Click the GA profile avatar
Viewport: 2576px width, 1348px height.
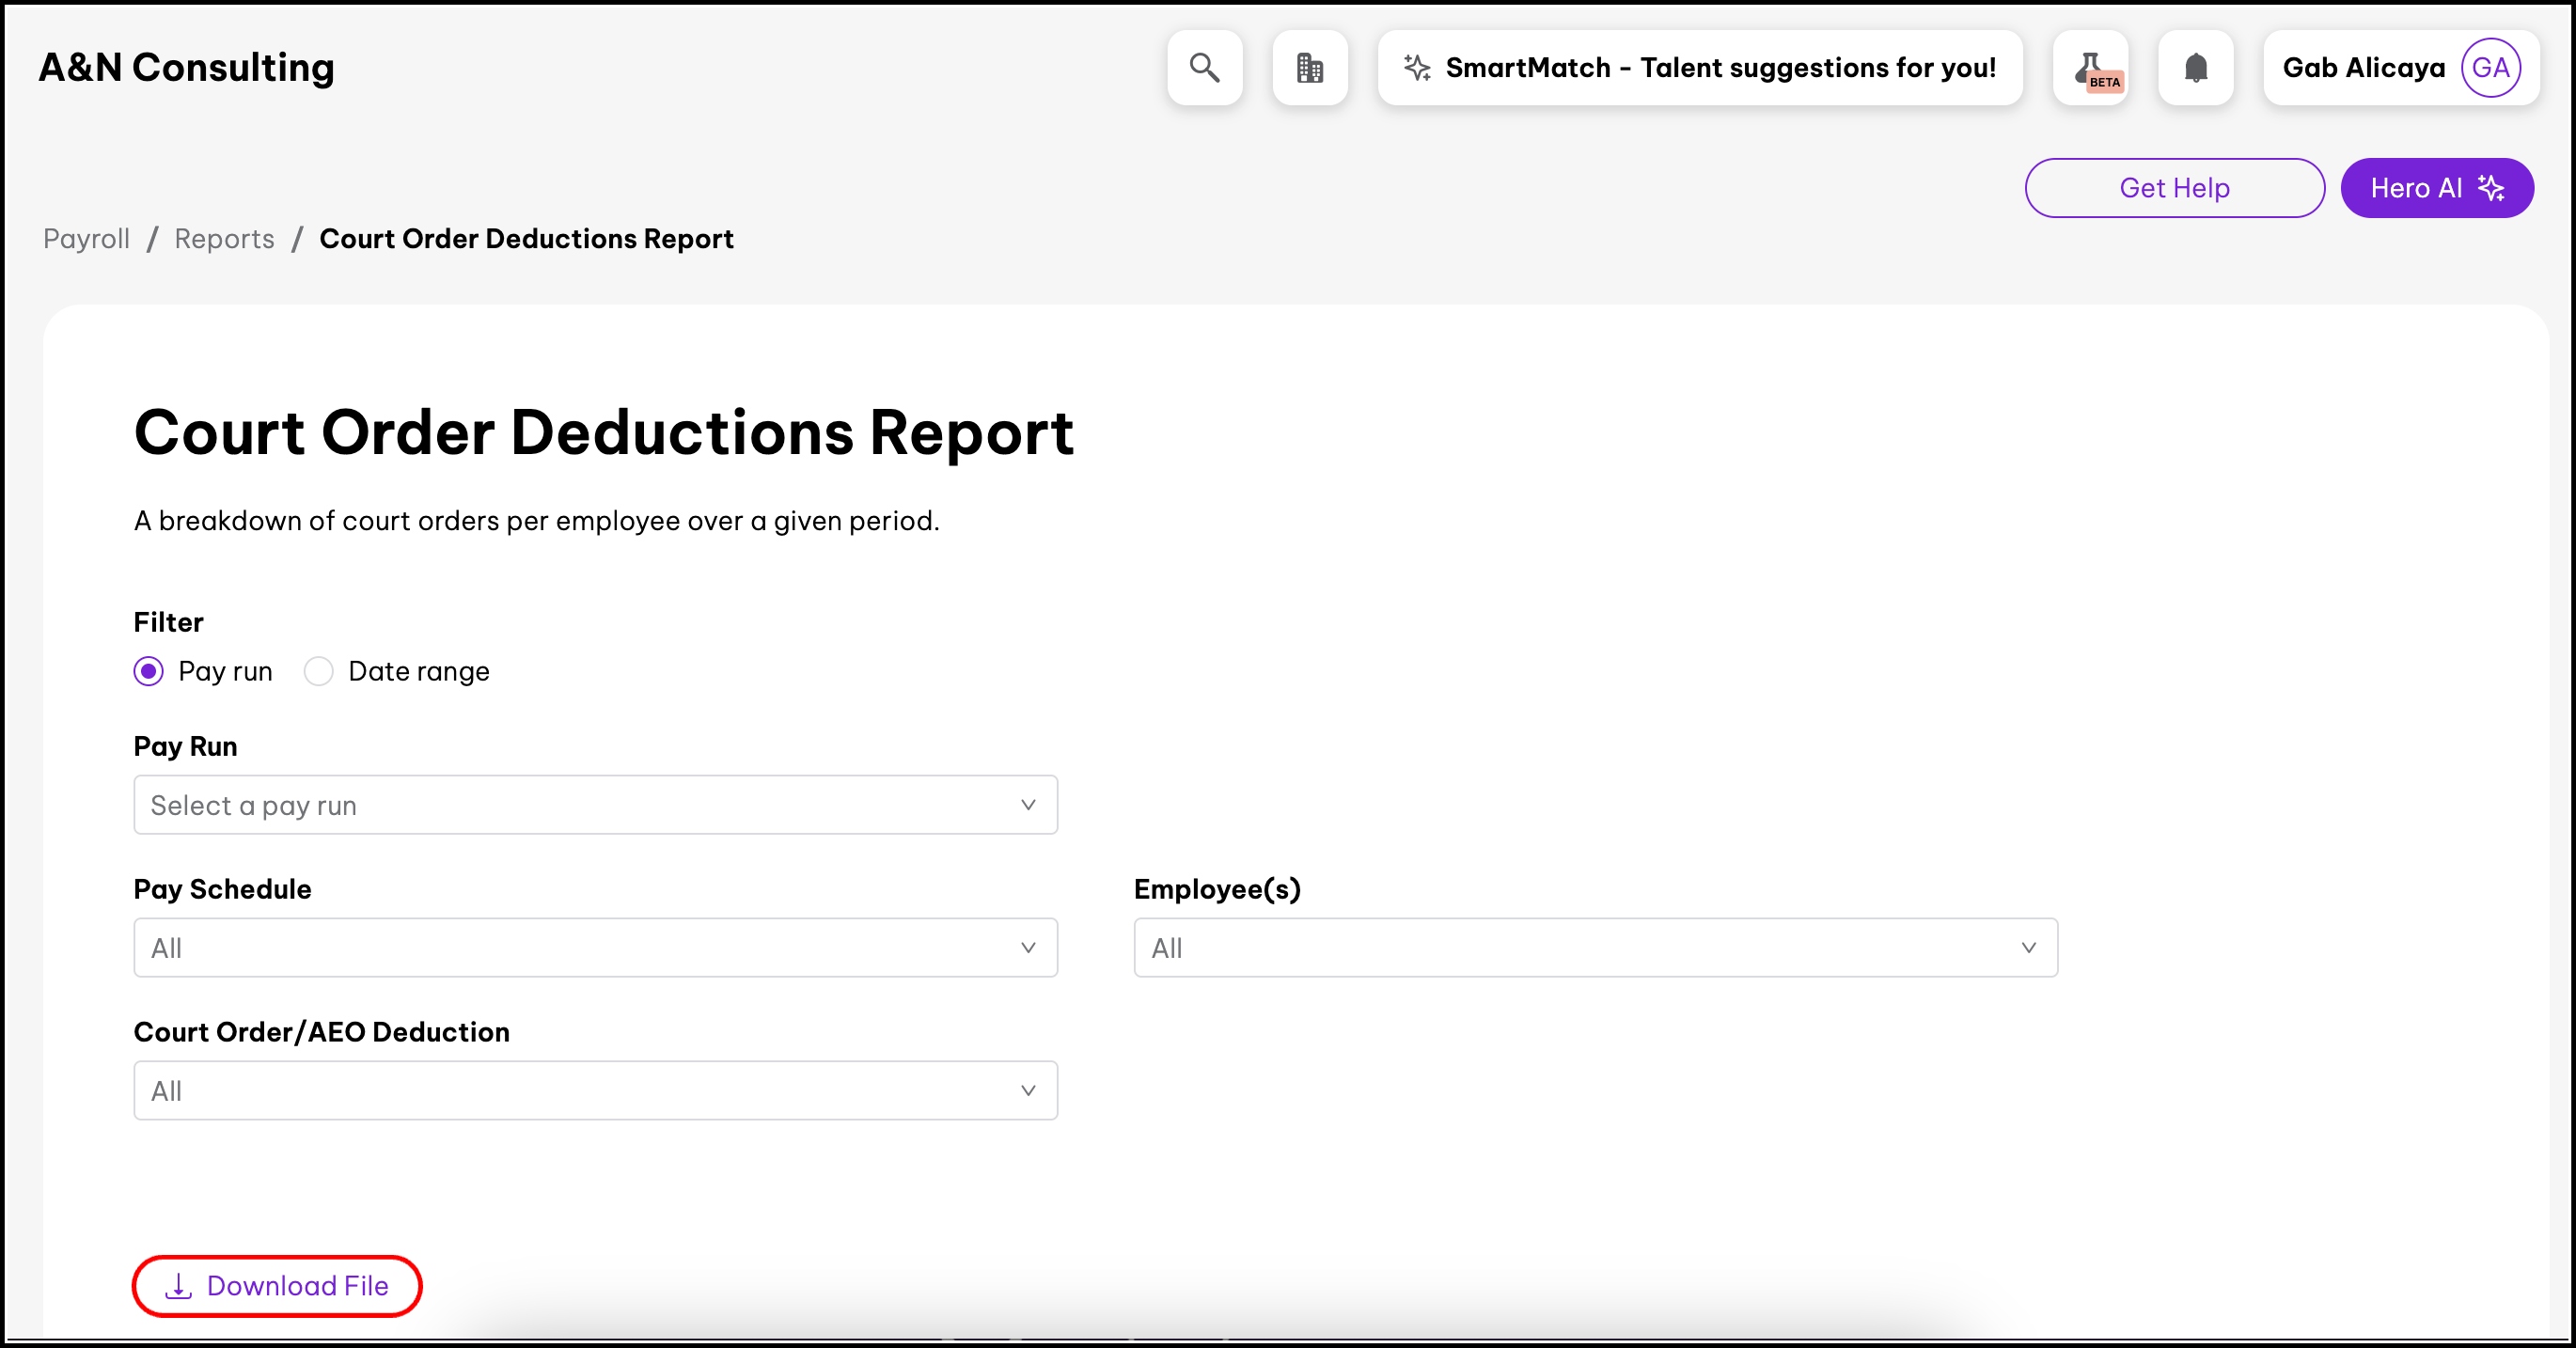coord(2489,68)
